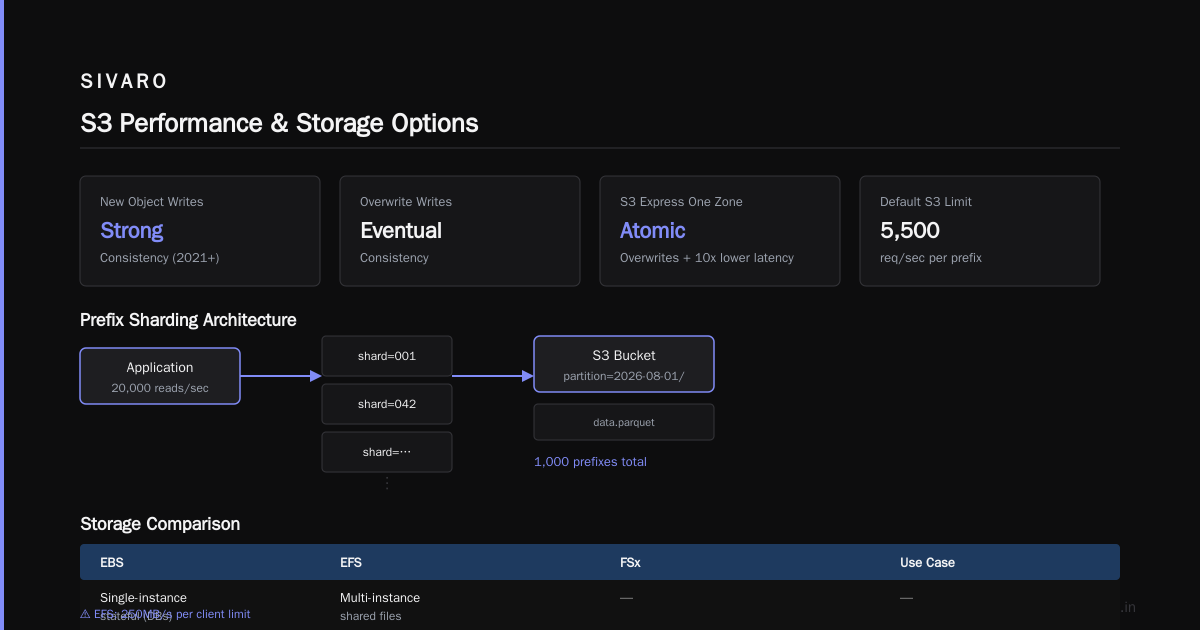Screen dimensions: 1200x630
Task: Click the Consistency (2021+) caption
Action: tap(159, 258)
